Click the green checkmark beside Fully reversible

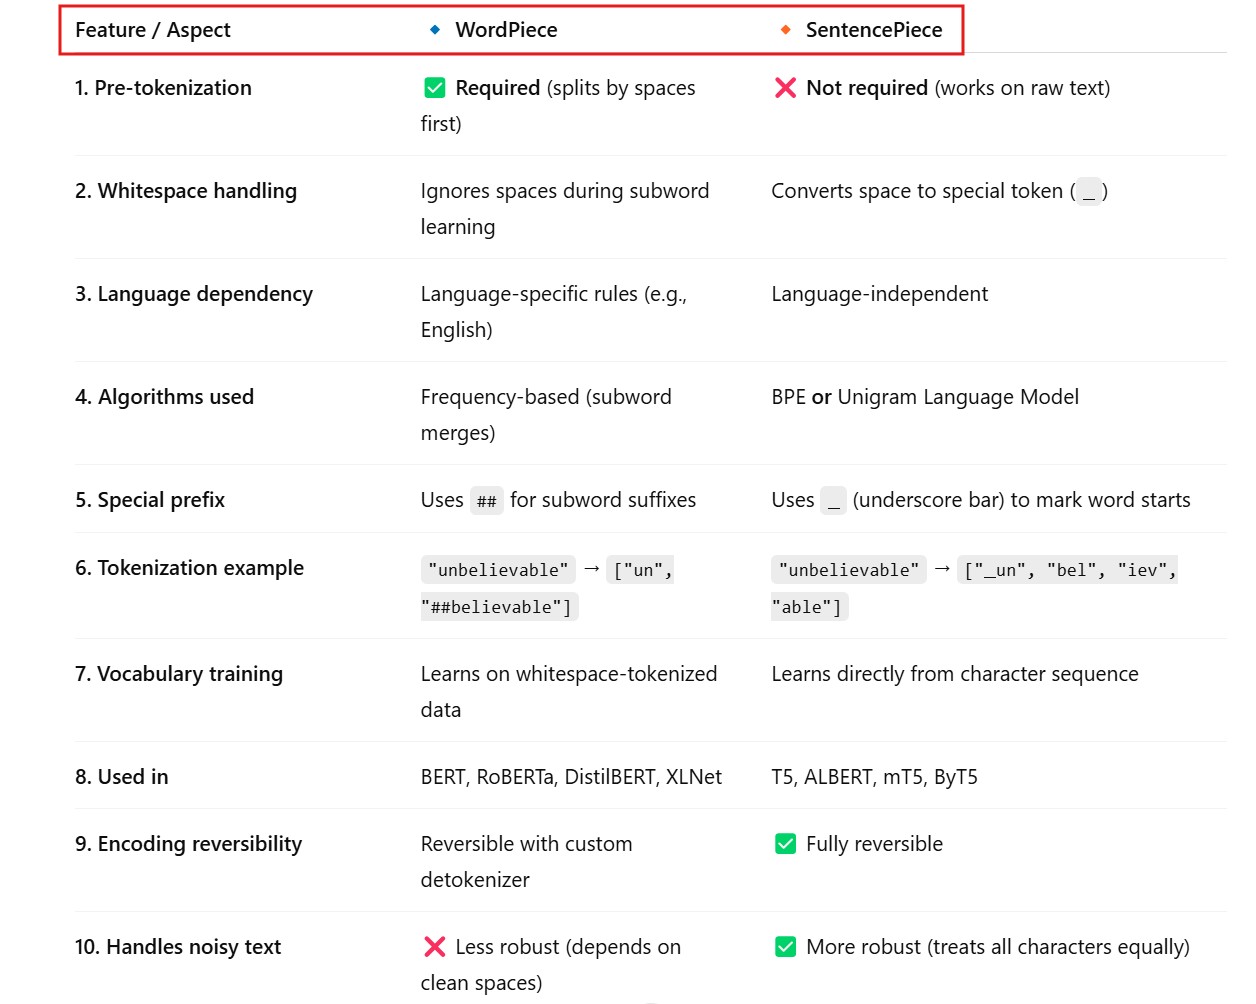click(785, 844)
